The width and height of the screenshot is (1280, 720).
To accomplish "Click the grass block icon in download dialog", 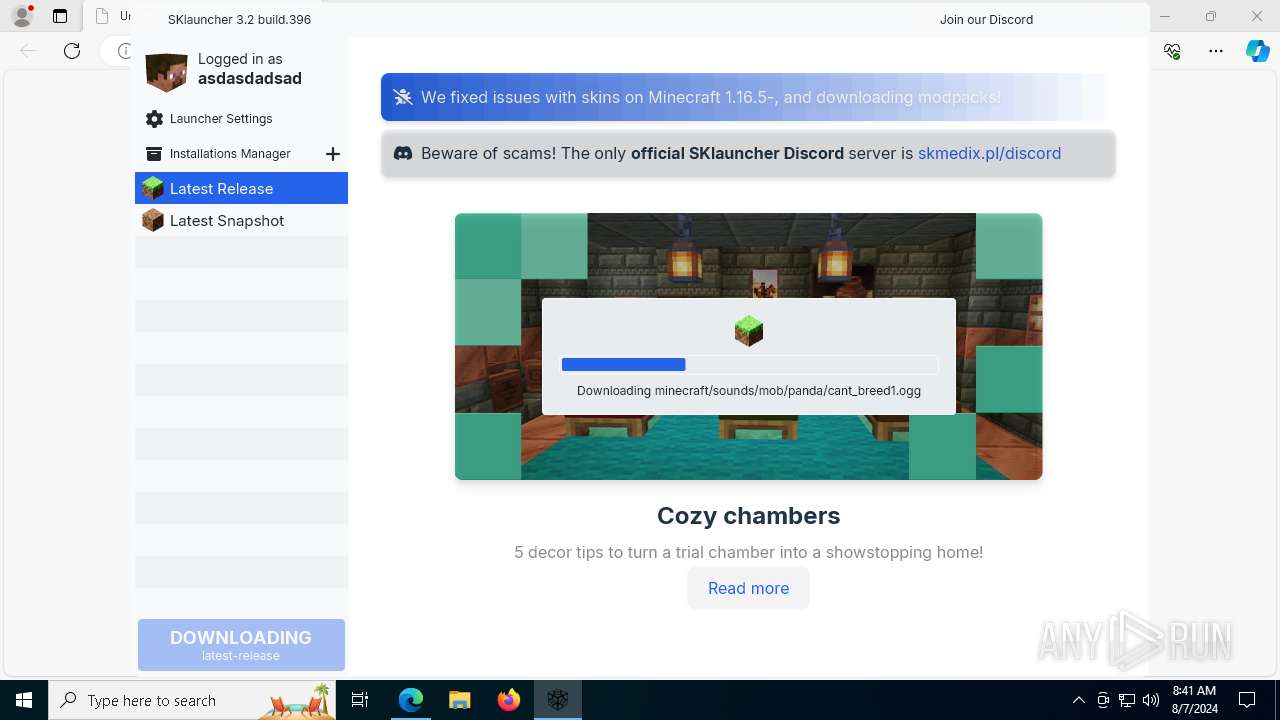I will 749,330.
